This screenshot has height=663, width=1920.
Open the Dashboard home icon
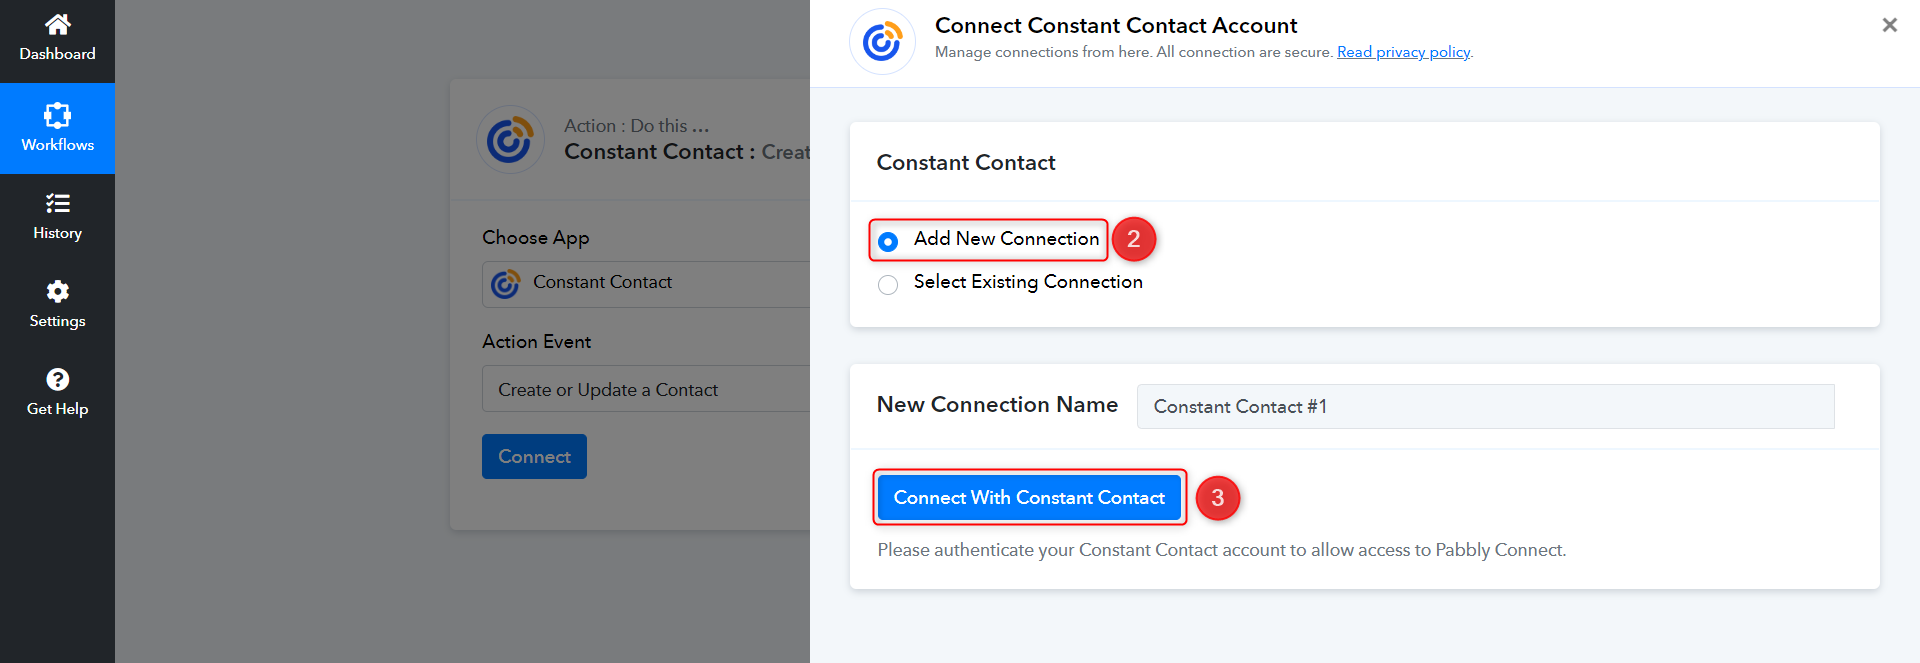click(58, 24)
